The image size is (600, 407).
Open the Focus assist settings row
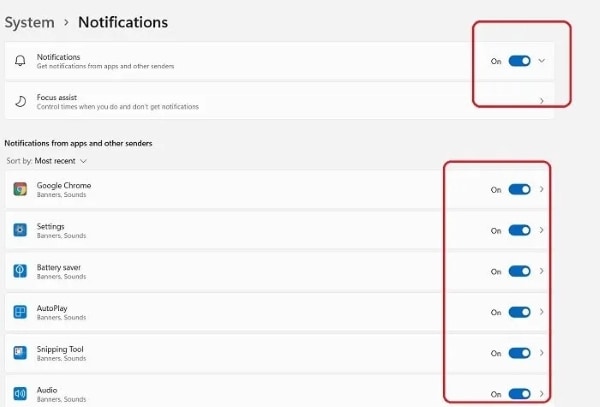click(x=250, y=101)
